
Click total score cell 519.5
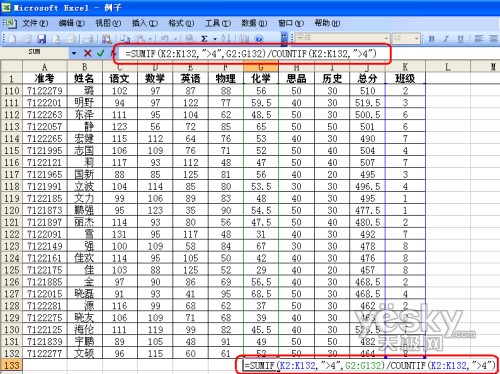tap(367, 103)
